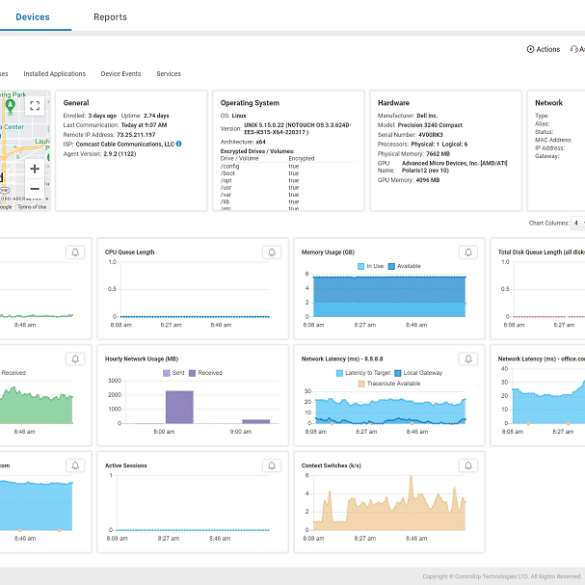Viewport: 585px width, 585px height.
Task: Click the /usr encrypted drive row
Action: [288, 187]
